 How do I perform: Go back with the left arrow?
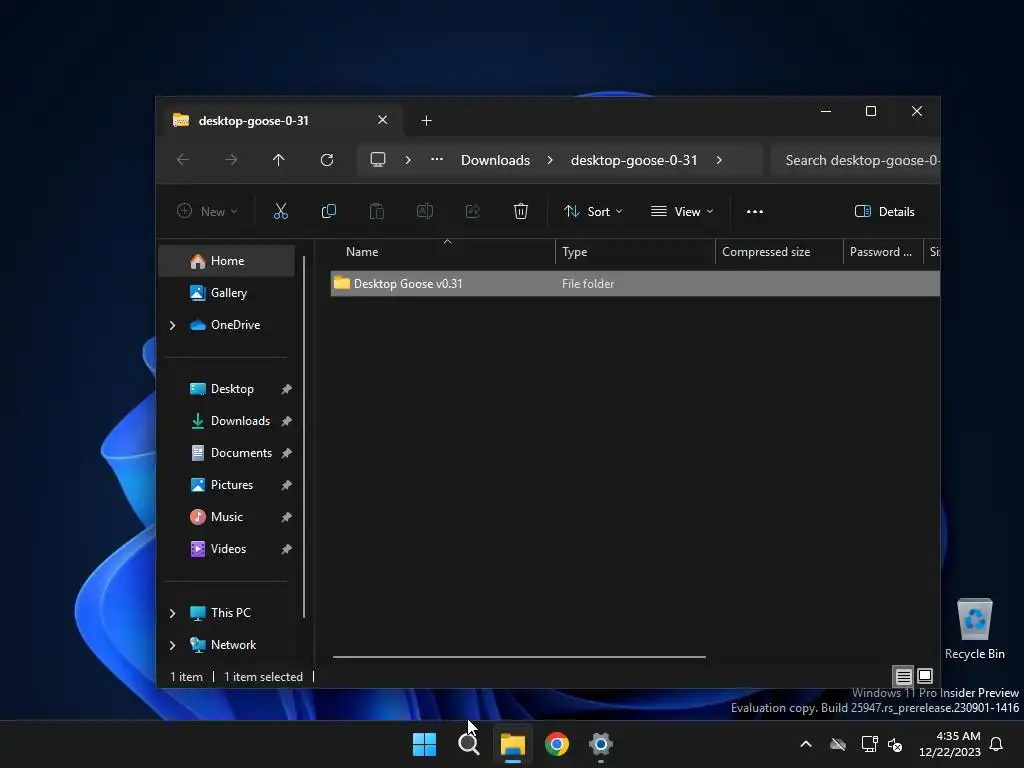183,160
